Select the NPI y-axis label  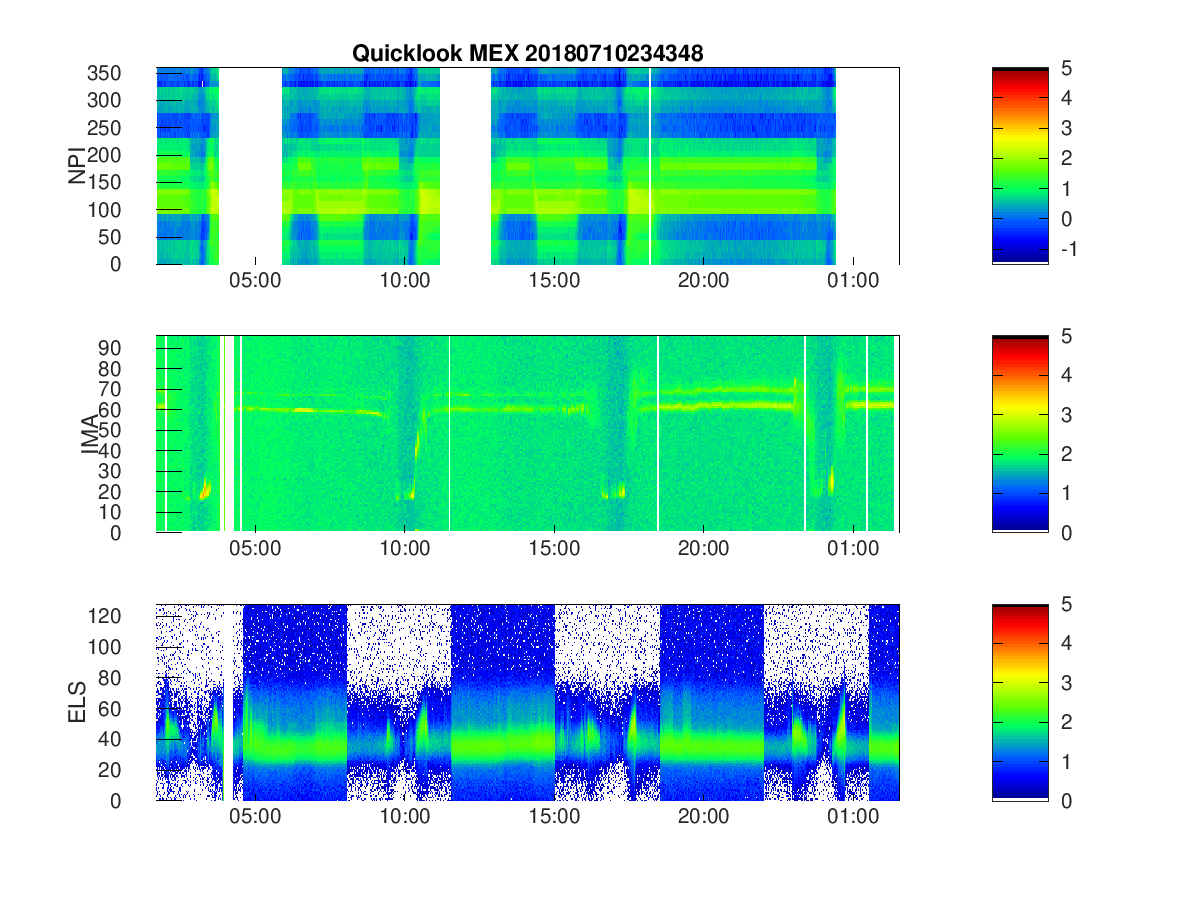pos(77,166)
